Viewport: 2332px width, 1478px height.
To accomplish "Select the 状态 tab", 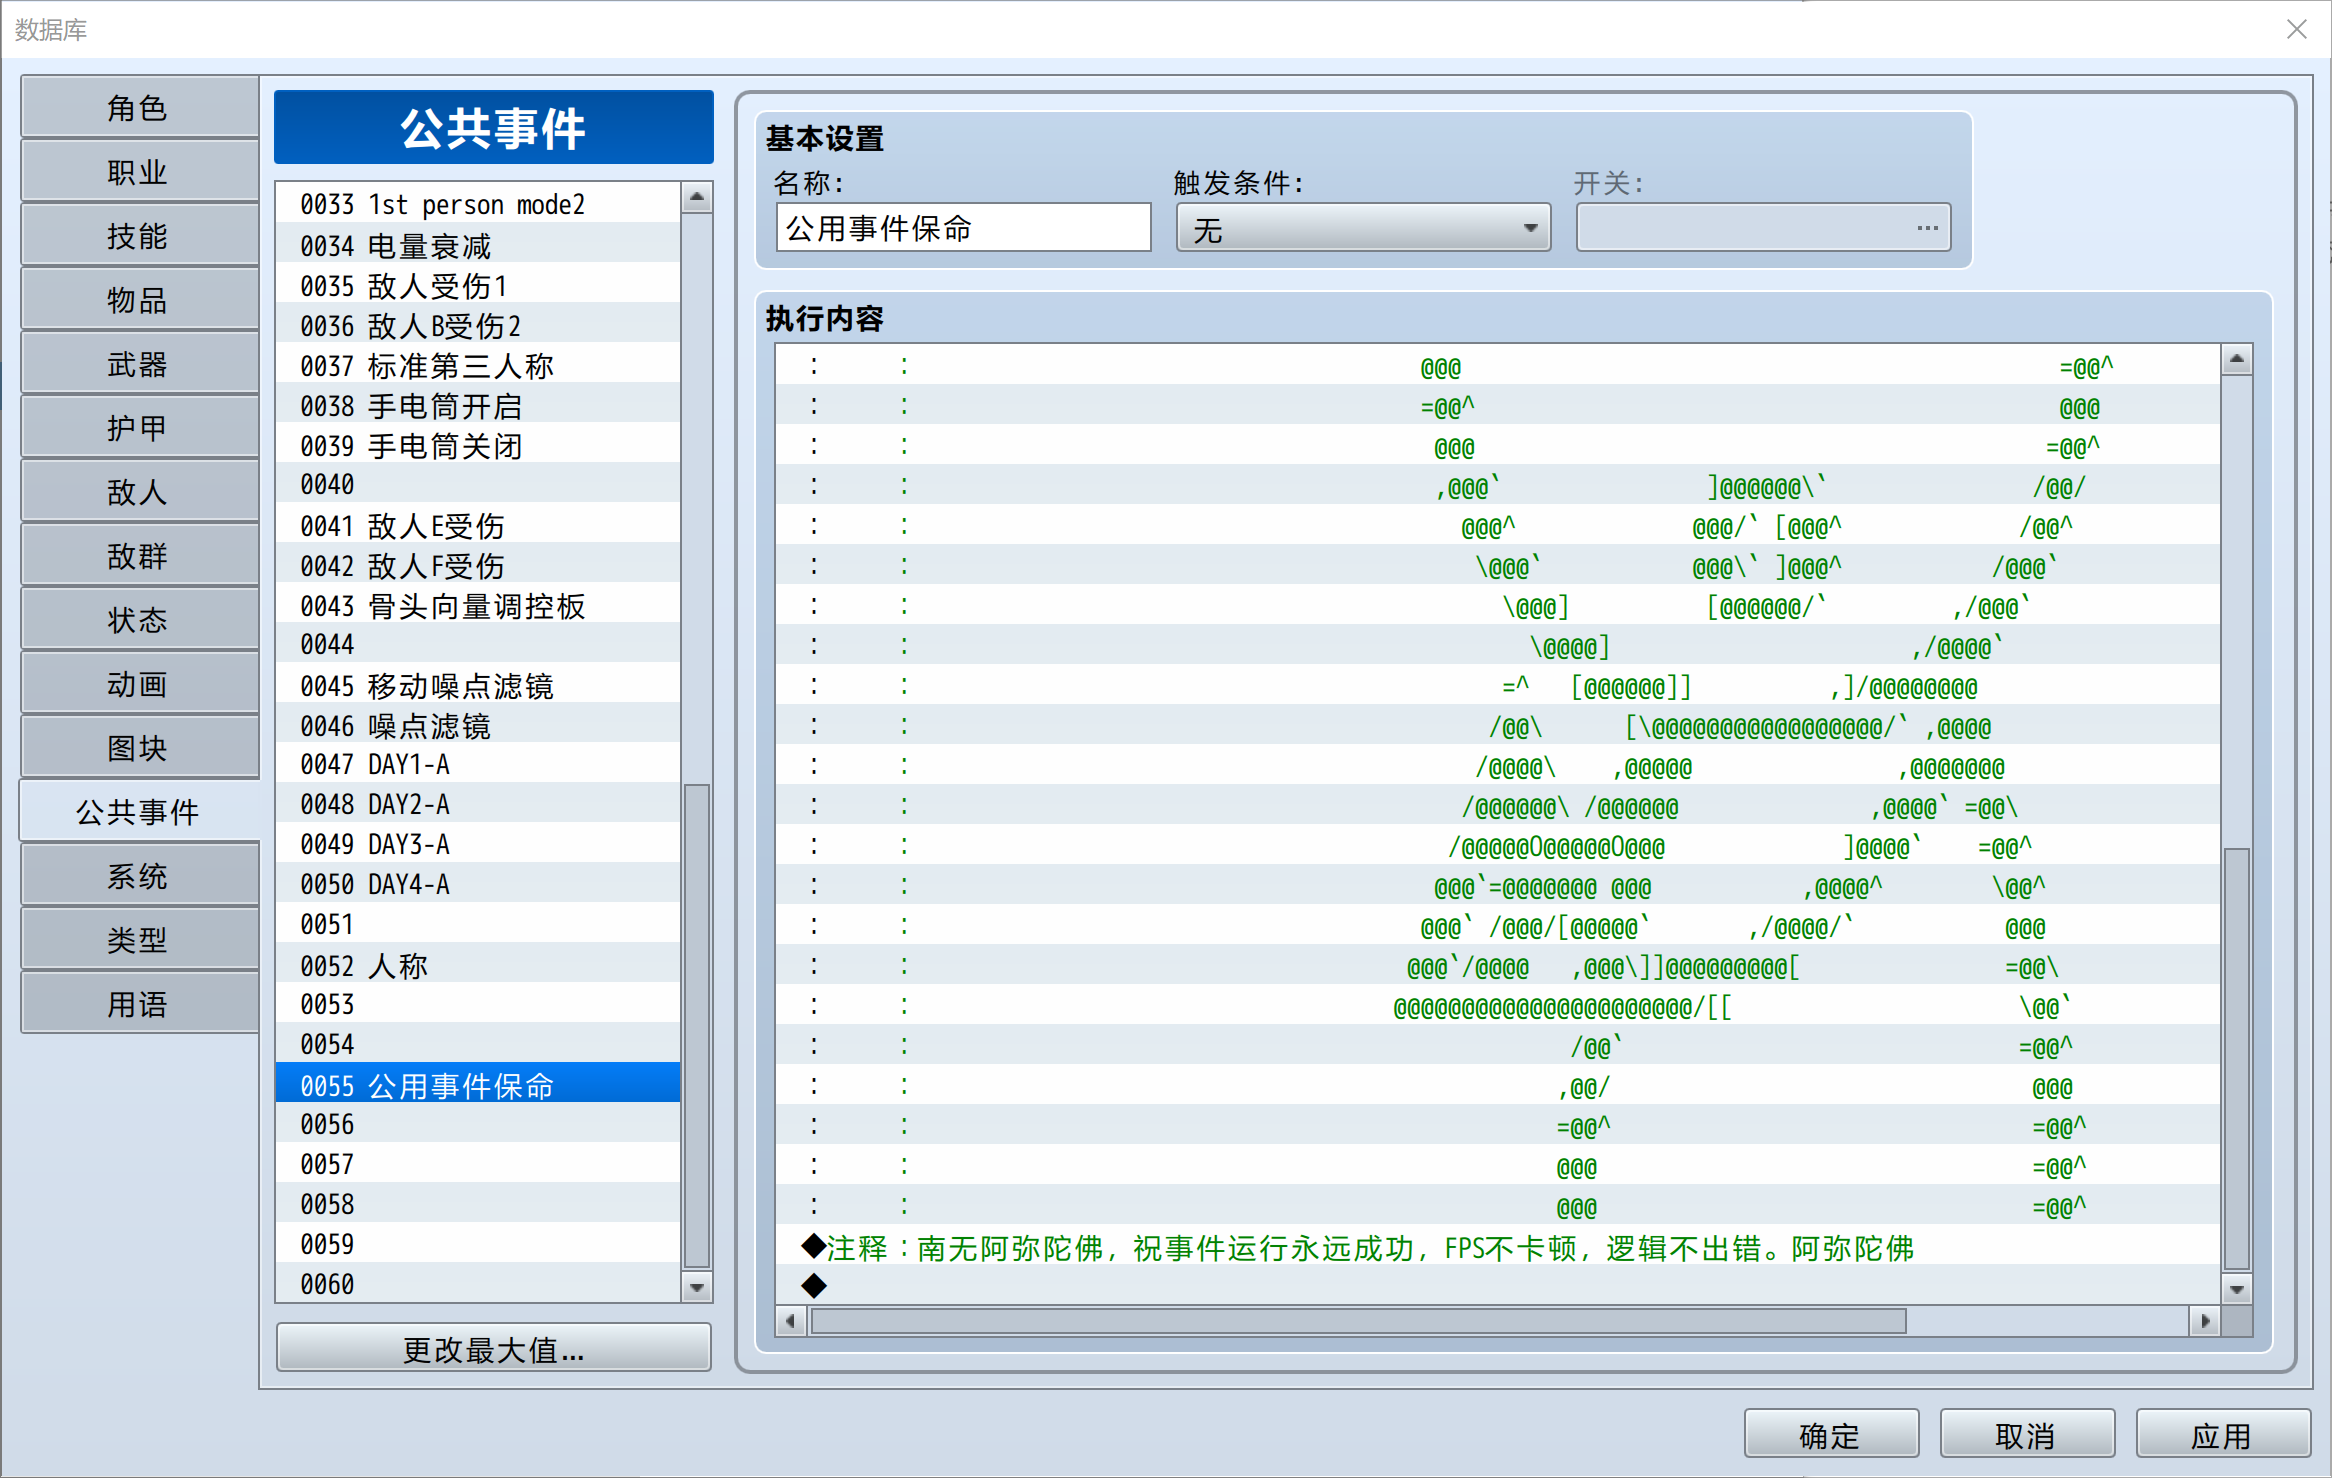I will [x=139, y=620].
